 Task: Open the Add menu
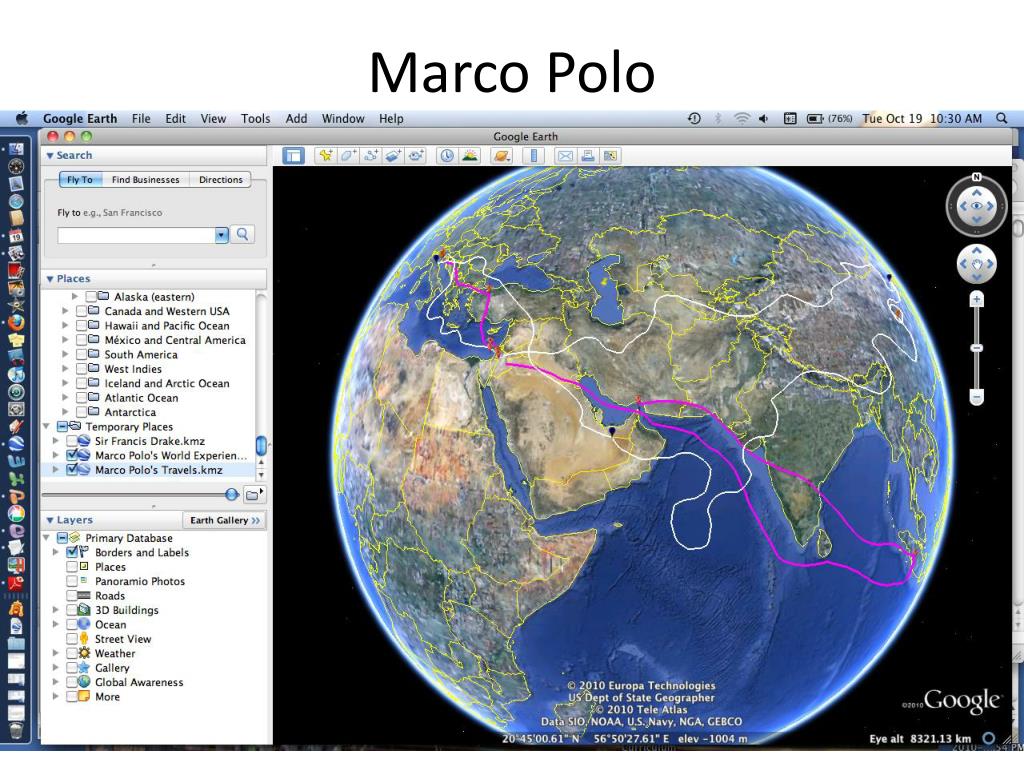296,118
